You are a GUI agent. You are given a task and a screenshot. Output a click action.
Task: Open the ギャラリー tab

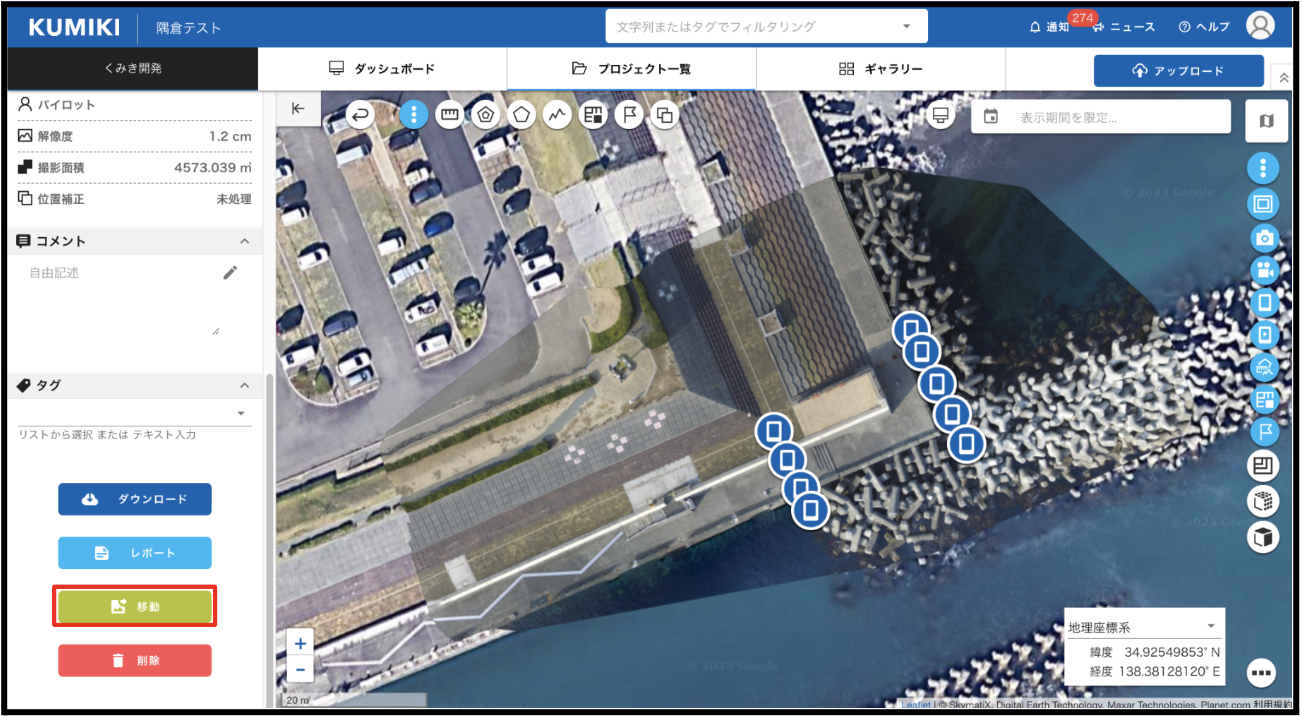tap(880, 69)
